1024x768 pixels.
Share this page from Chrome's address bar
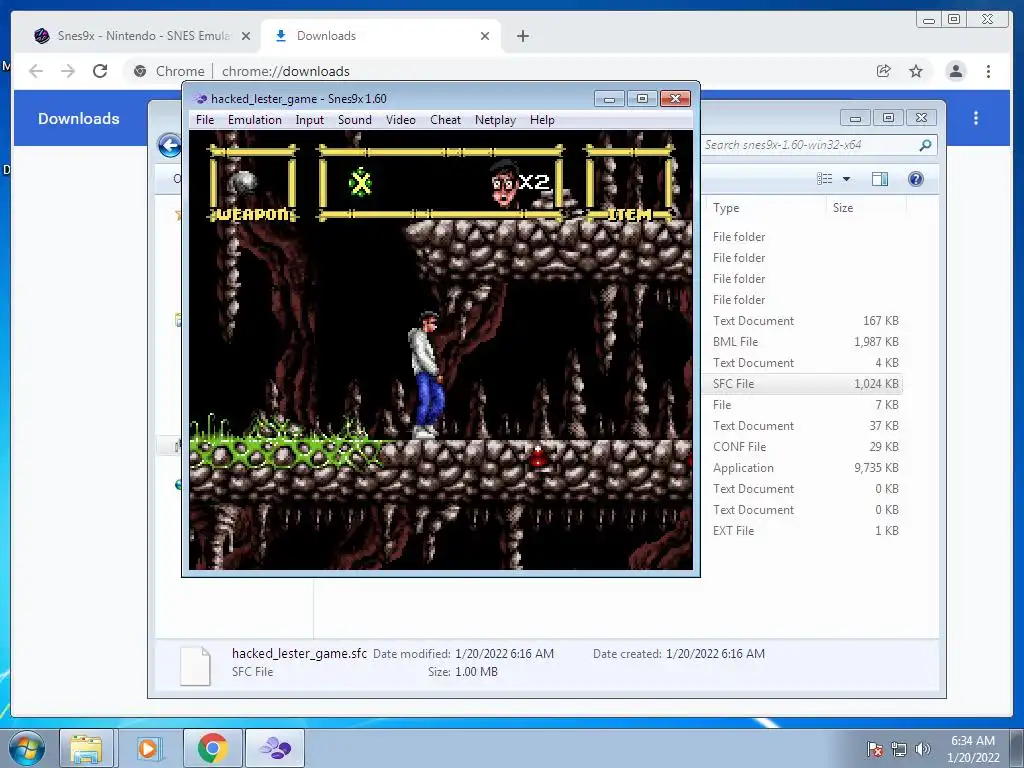884,71
